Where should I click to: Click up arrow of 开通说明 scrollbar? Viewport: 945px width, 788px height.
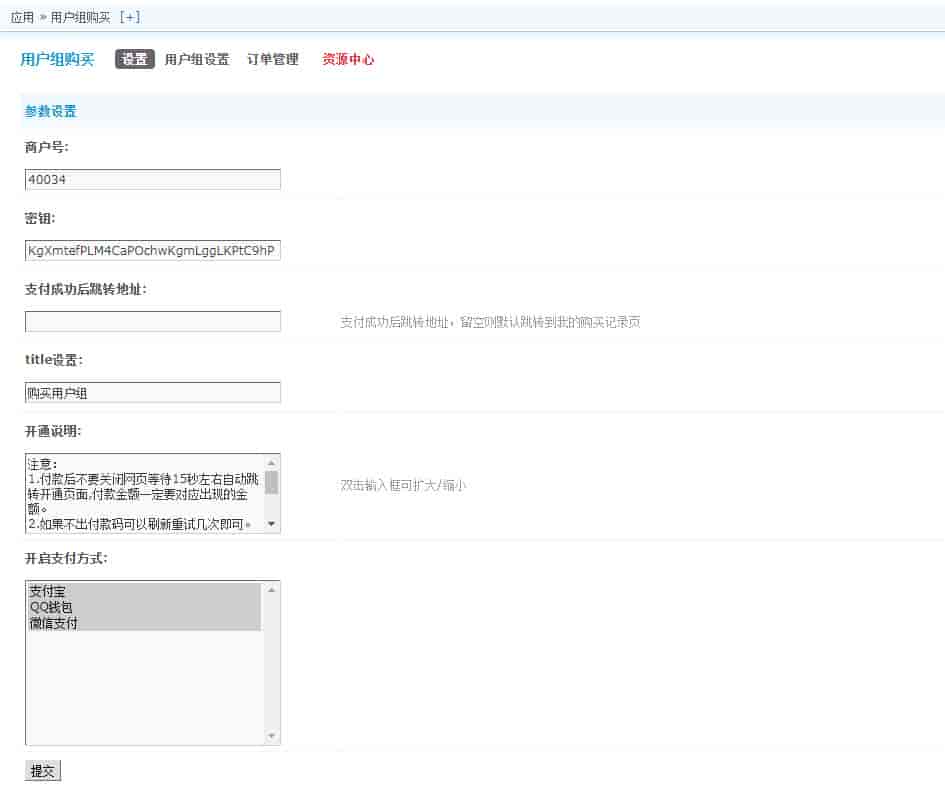tap(272, 462)
